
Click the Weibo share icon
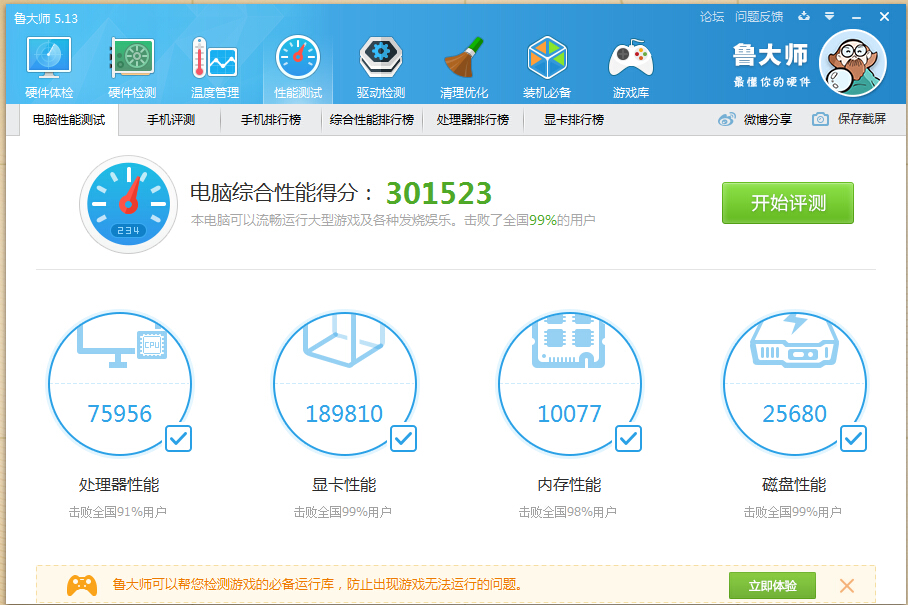(727, 119)
